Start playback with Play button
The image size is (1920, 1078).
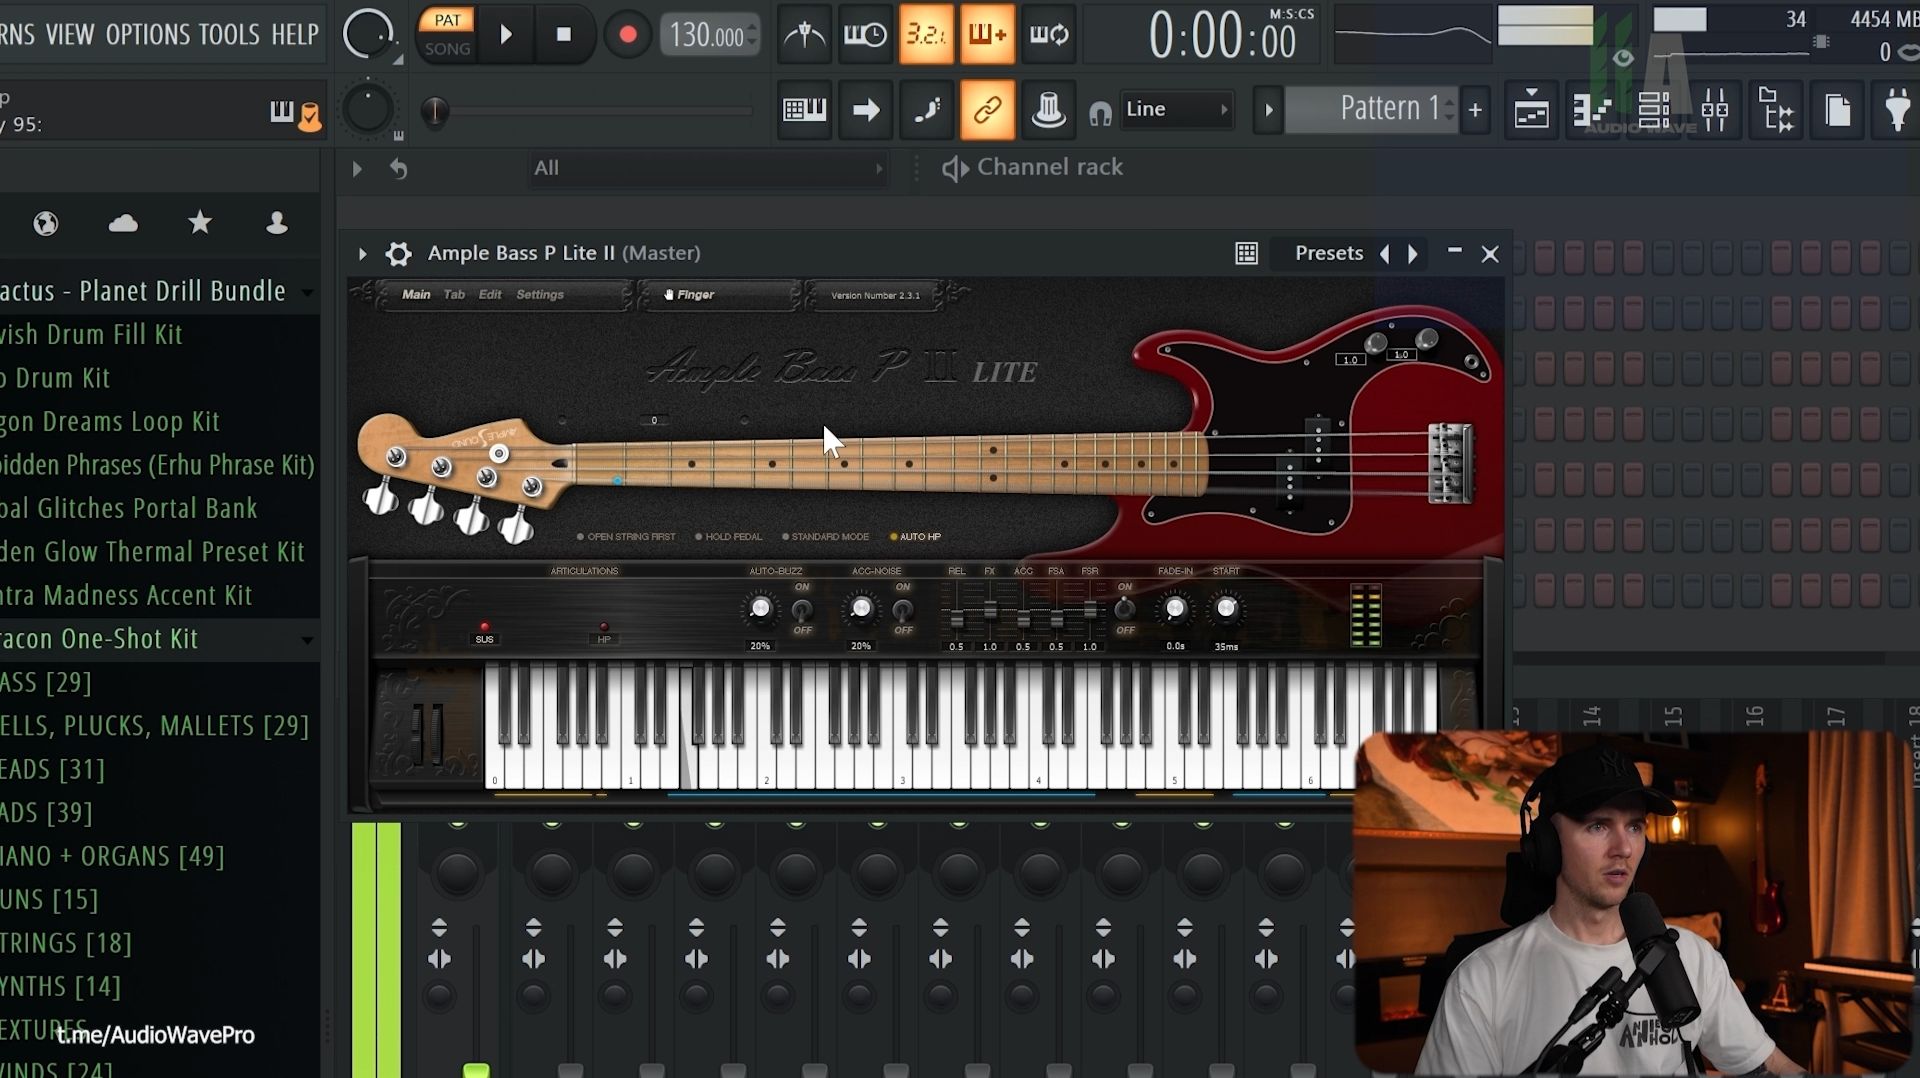tap(506, 35)
